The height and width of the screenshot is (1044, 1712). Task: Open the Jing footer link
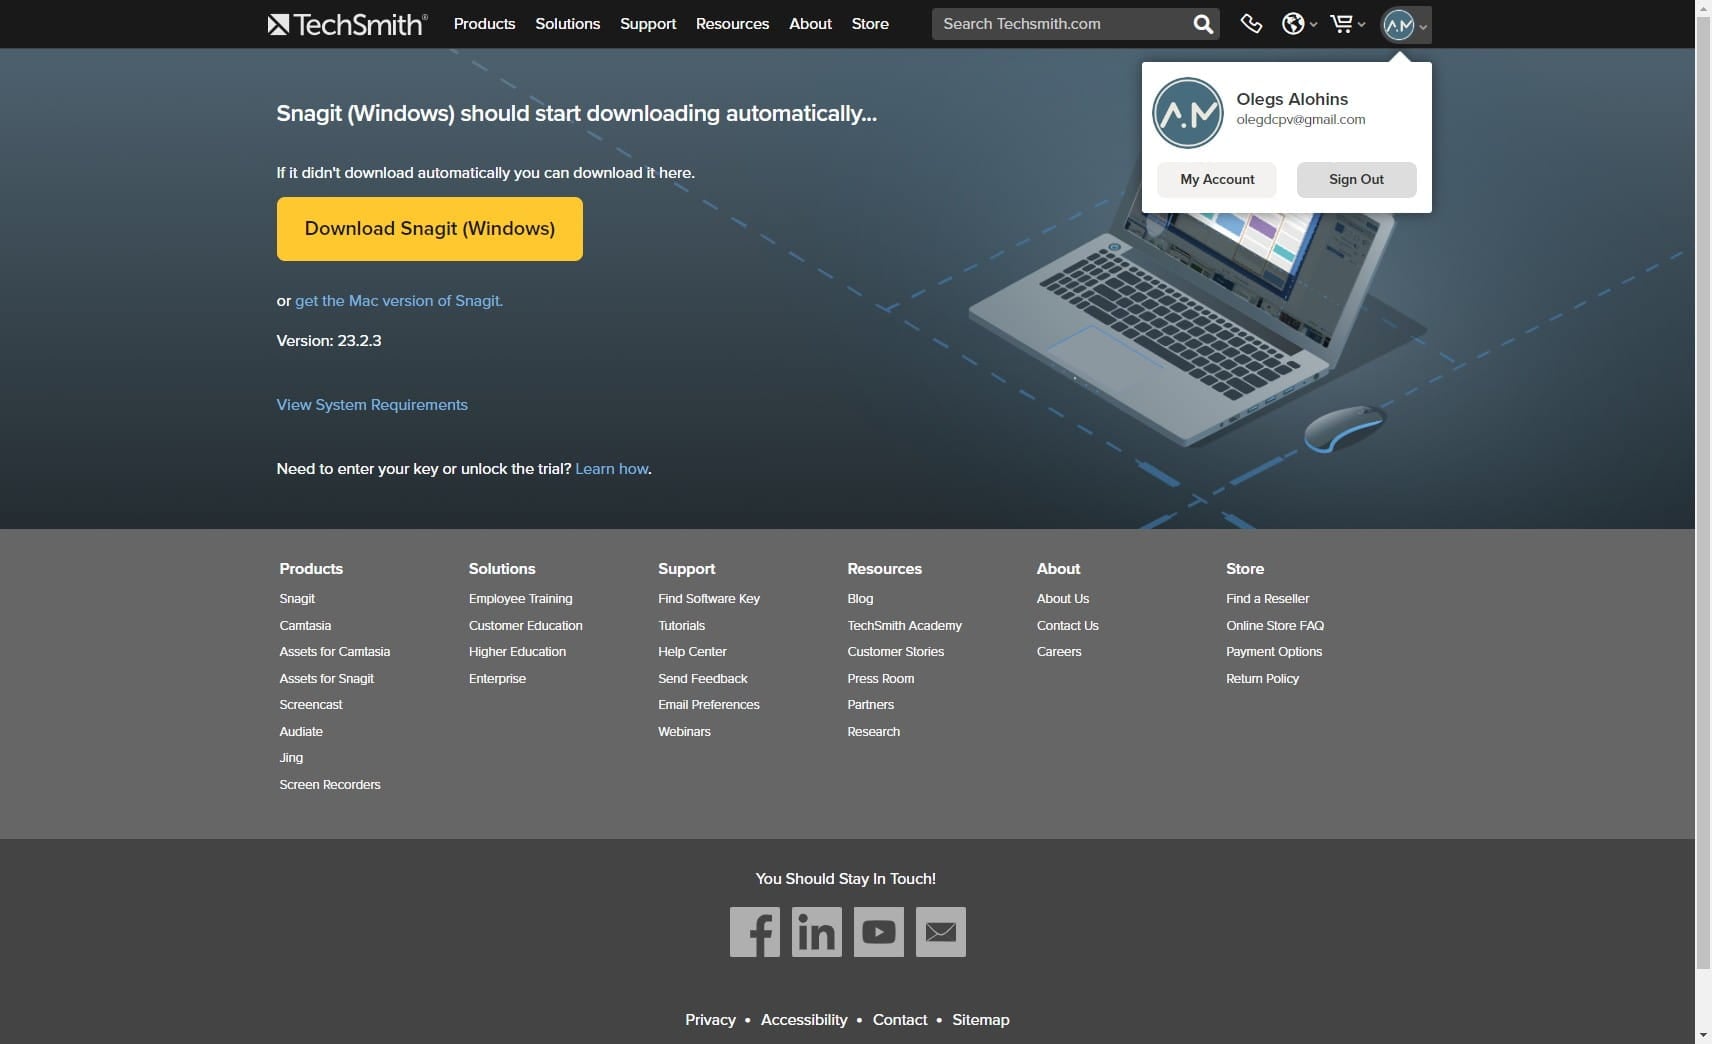coord(291,758)
